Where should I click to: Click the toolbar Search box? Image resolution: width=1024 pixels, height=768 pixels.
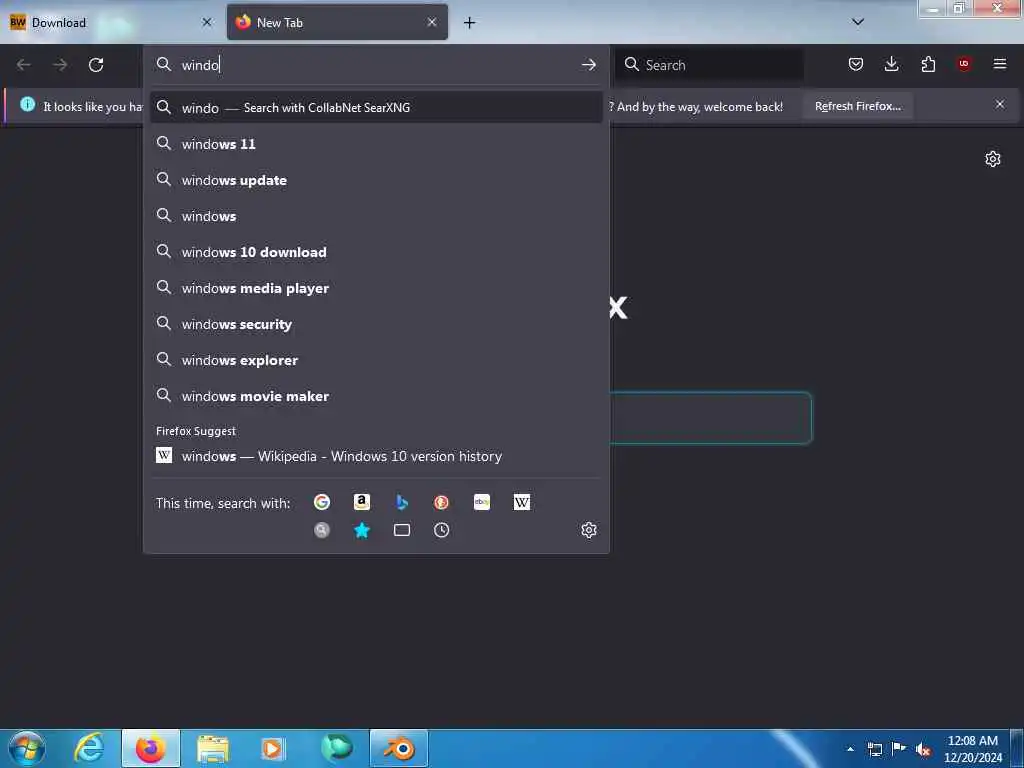710,65
